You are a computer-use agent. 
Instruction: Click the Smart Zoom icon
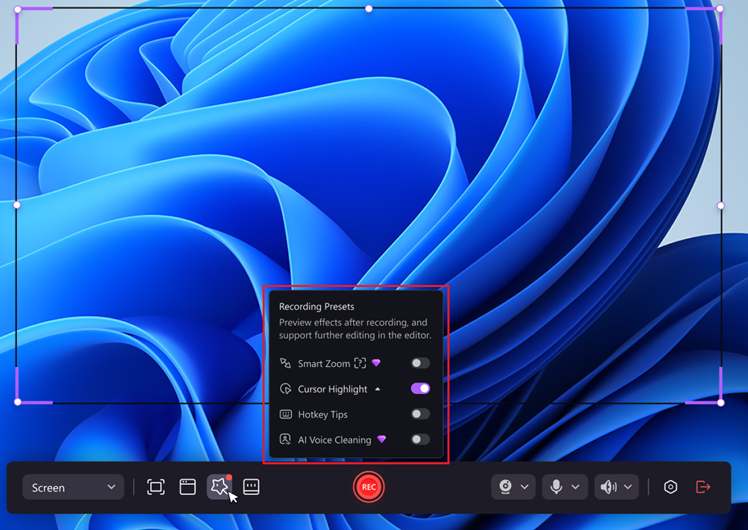tap(285, 363)
